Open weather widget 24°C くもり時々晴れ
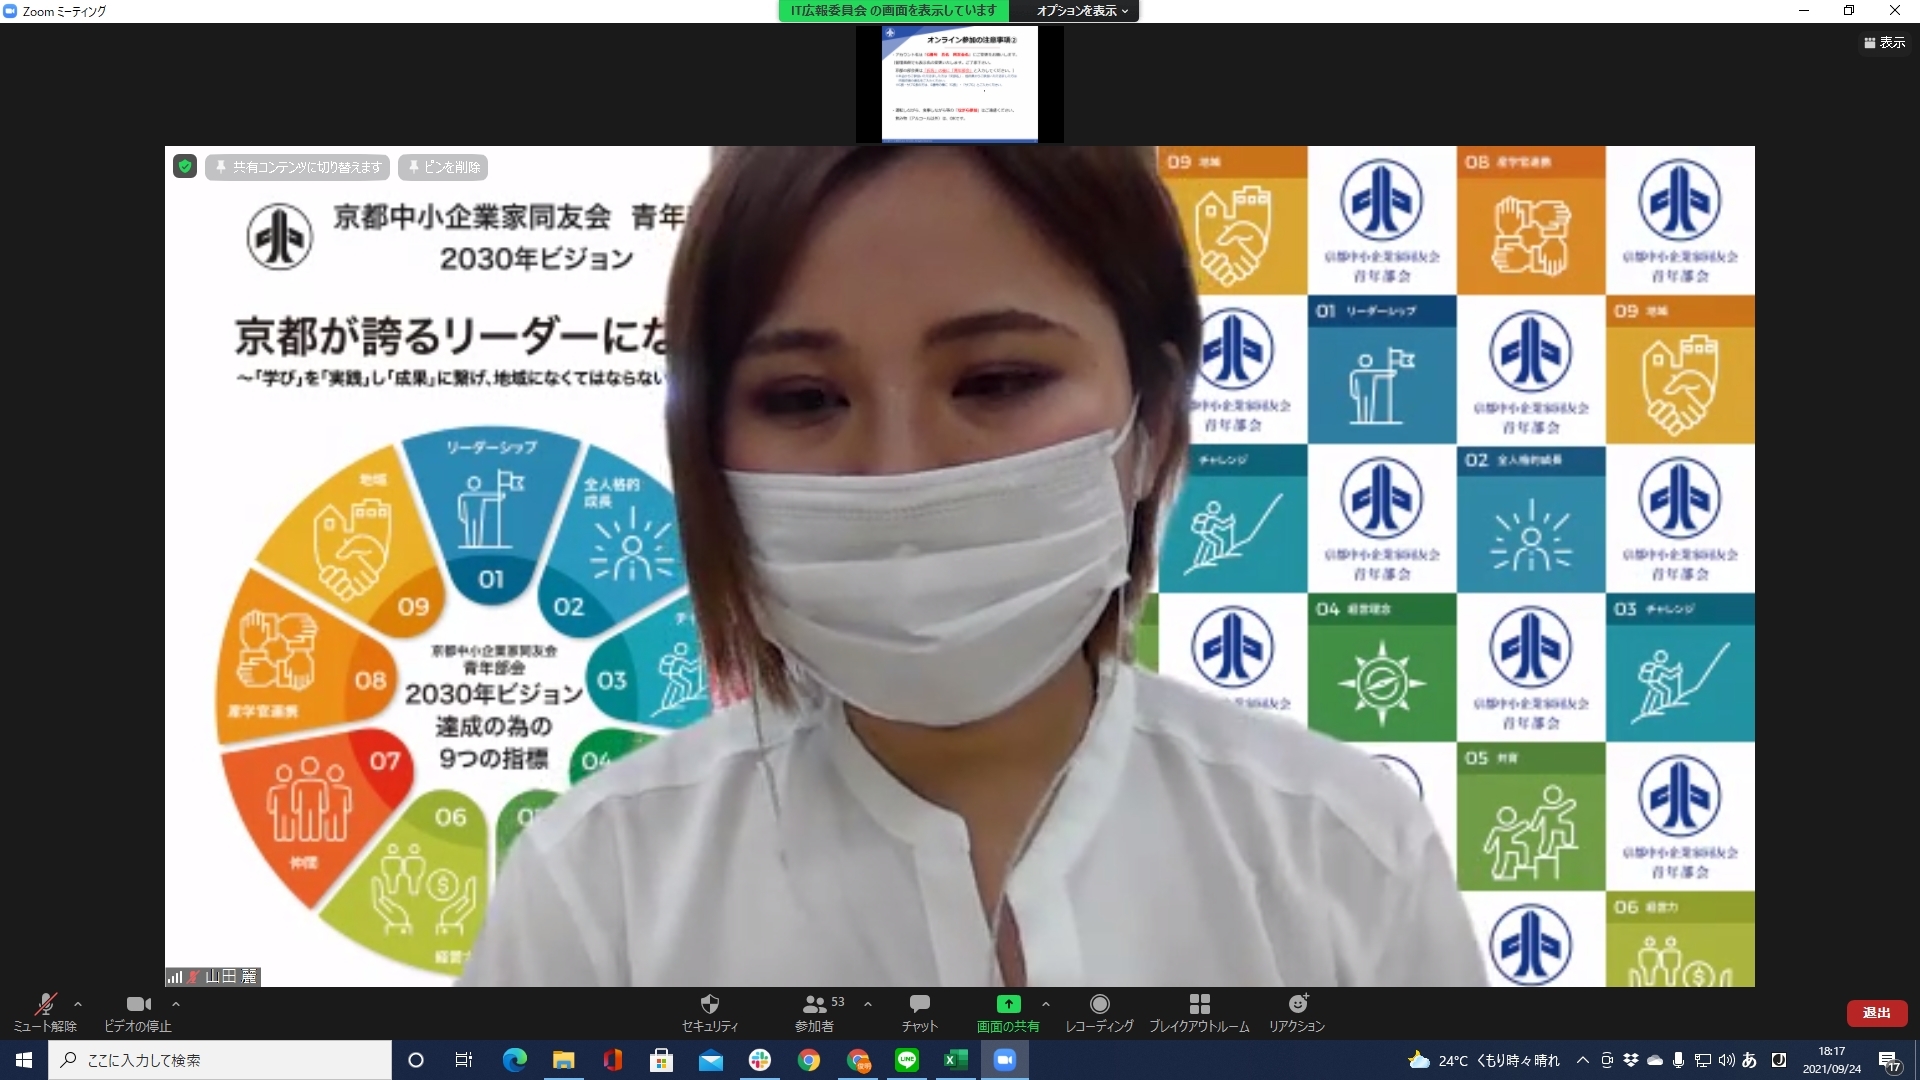The height and width of the screenshot is (1080, 1920). [1484, 1060]
